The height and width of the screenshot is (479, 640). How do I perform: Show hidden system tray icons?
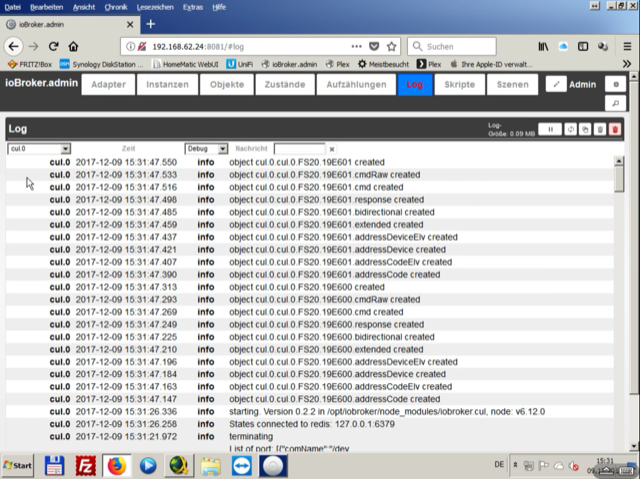click(515, 465)
